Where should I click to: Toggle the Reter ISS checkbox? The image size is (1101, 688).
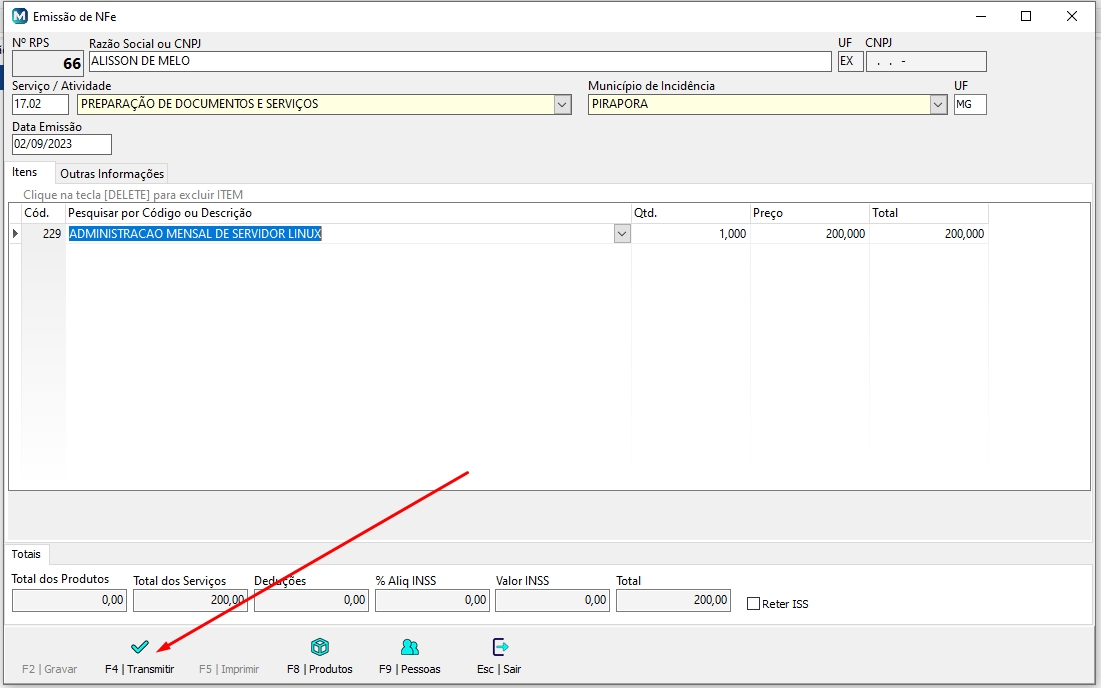(x=754, y=604)
